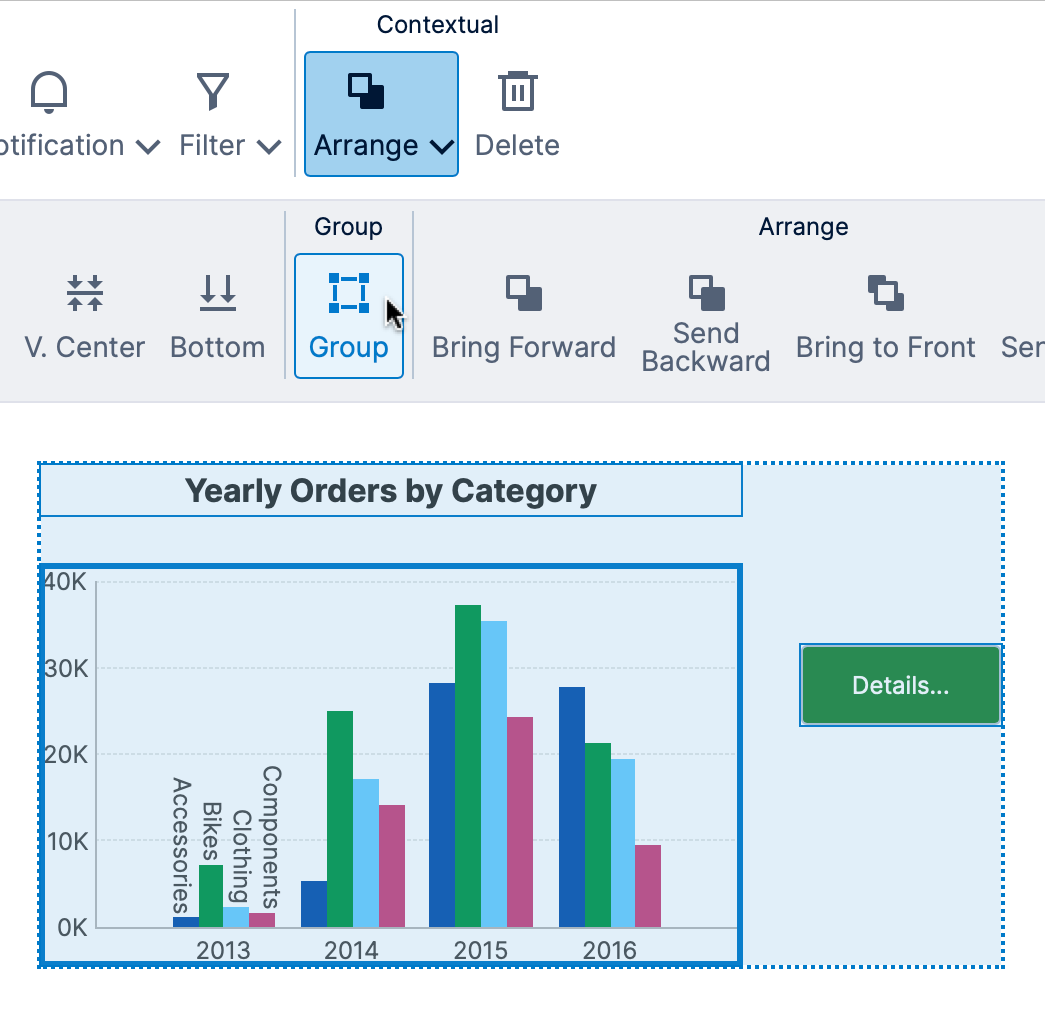Select the Yearly Orders by Category title
Viewport: 1045px width, 1010px height.
click(x=390, y=491)
